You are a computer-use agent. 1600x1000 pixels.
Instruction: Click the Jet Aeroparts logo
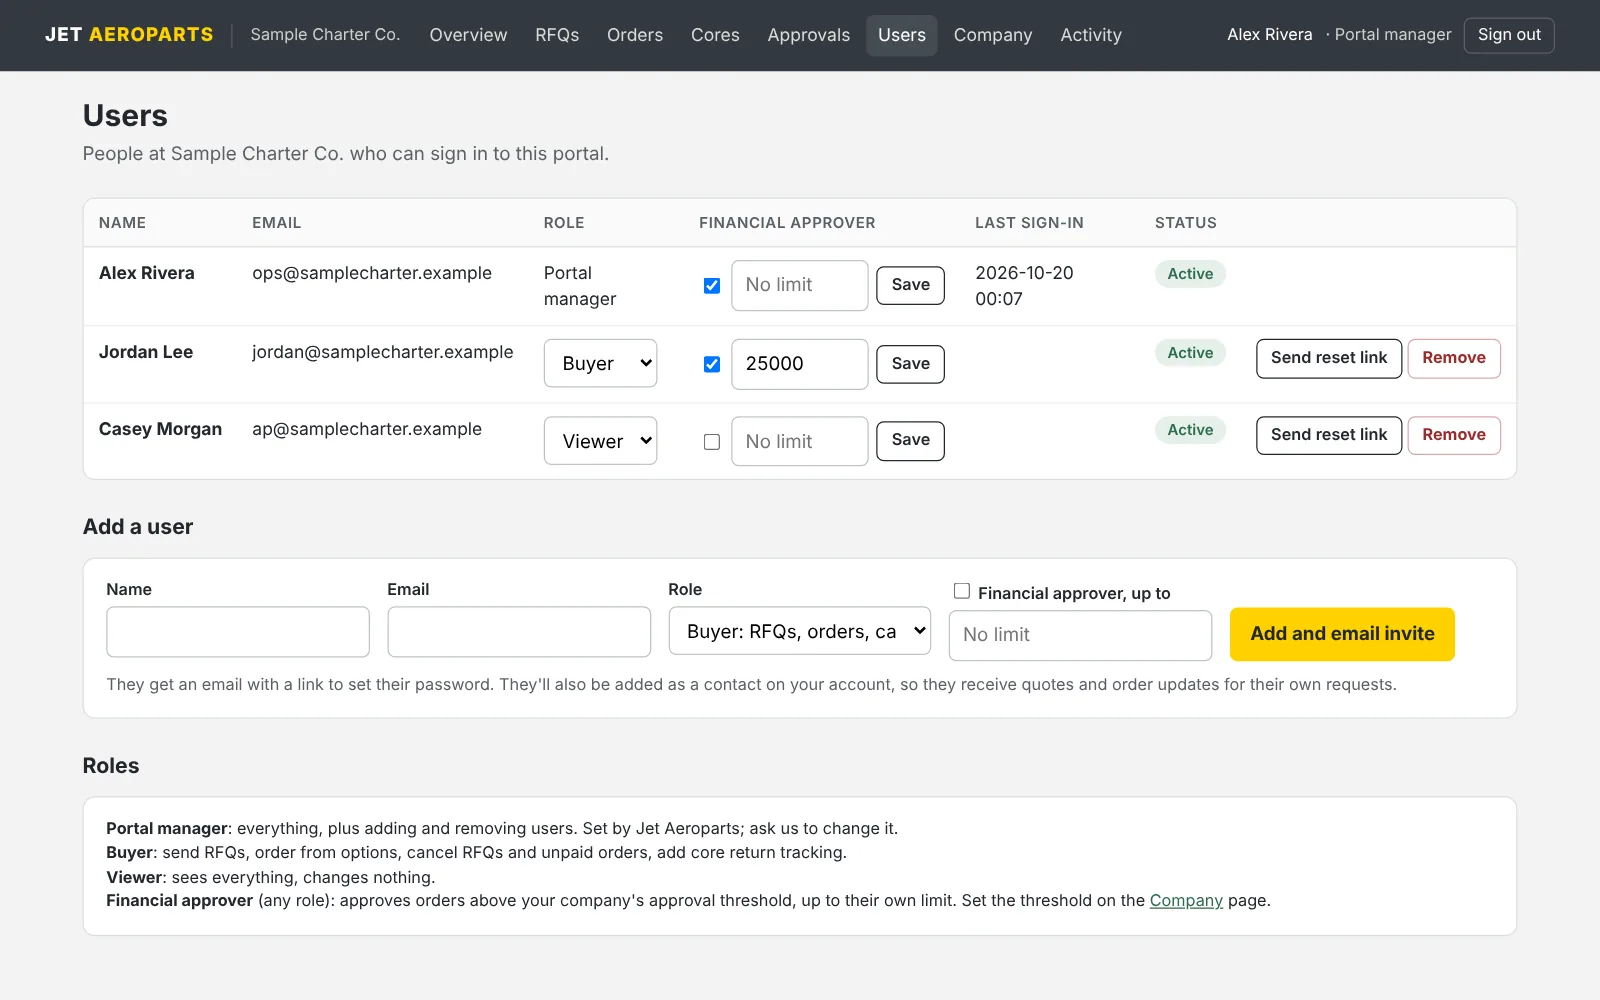tap(129, 35)
